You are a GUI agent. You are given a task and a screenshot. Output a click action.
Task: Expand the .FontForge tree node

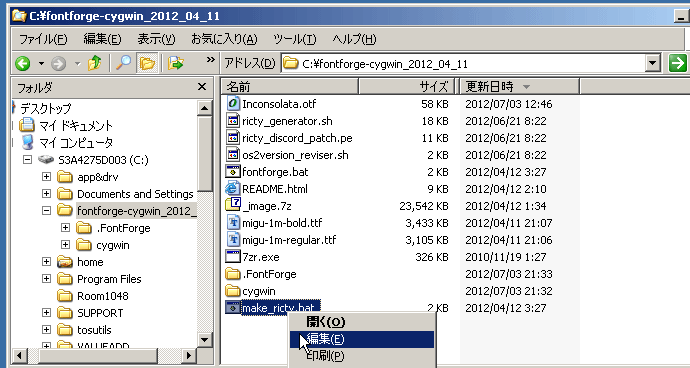(66, 228)
